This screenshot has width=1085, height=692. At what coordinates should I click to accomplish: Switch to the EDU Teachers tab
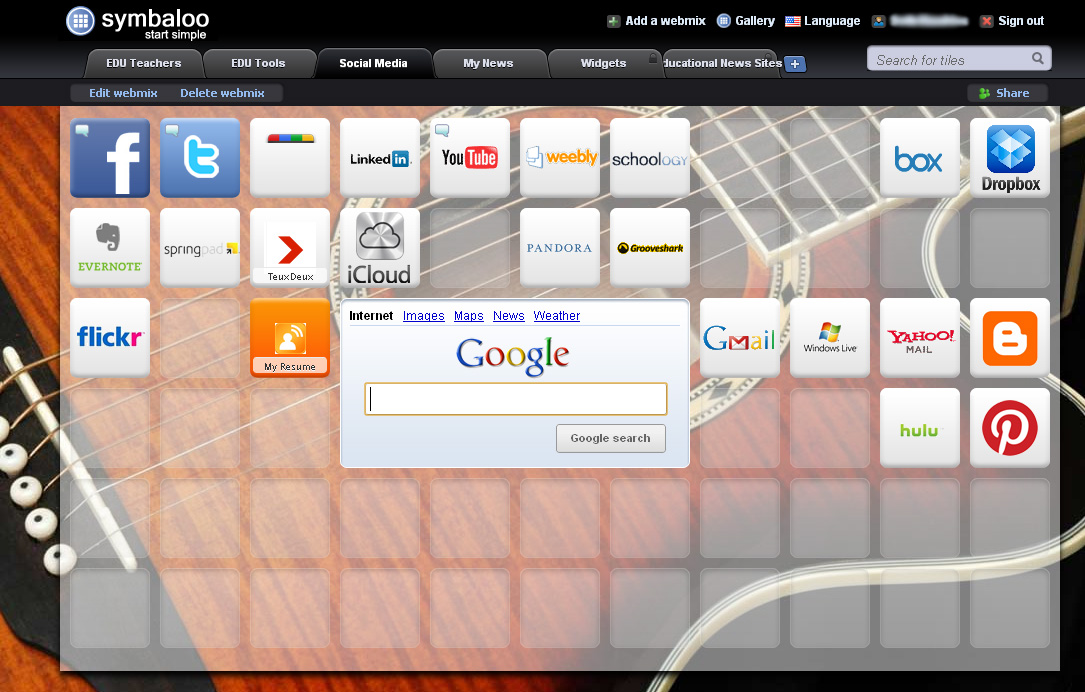tap(143, 63)
